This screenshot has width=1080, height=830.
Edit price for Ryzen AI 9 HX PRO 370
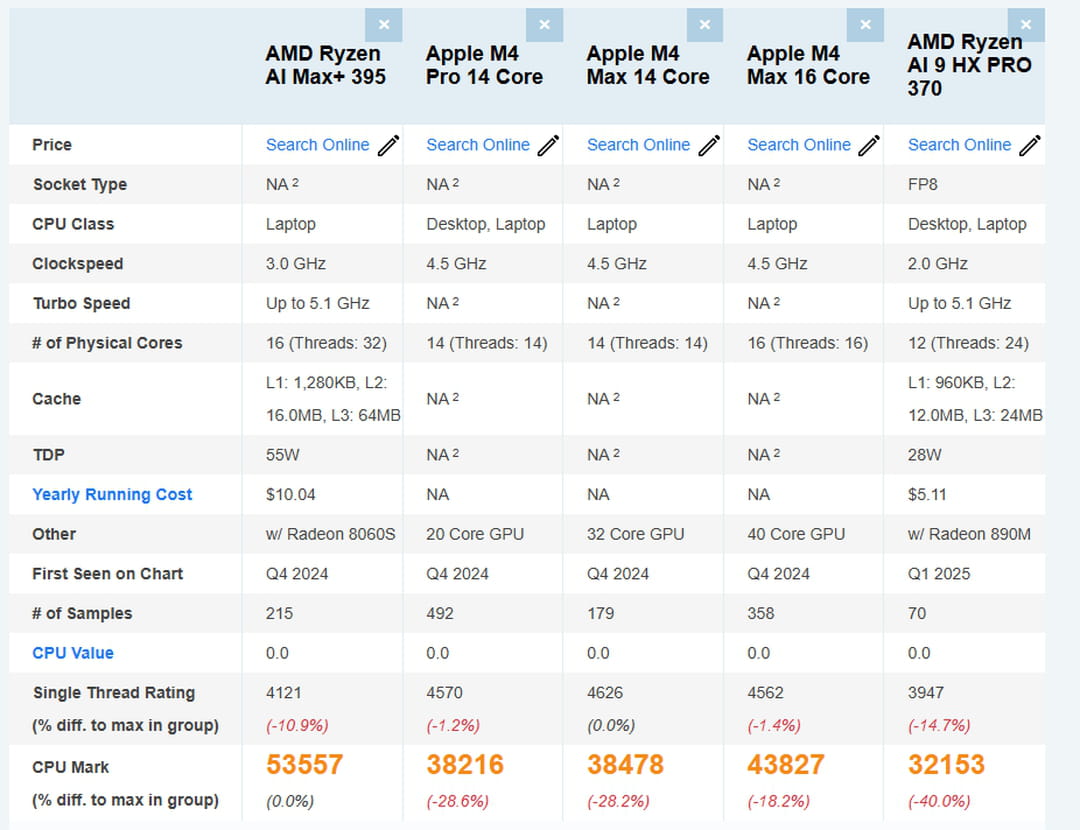(x=1030, y=146)
